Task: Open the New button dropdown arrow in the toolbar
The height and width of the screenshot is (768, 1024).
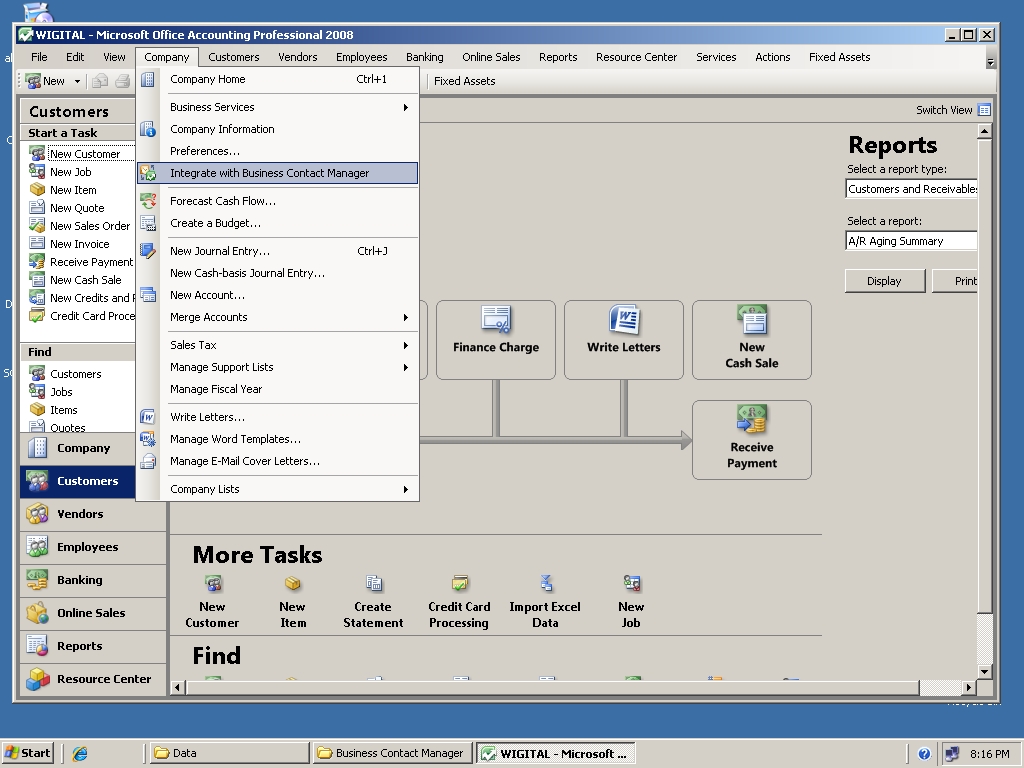Action: (77, 81)
